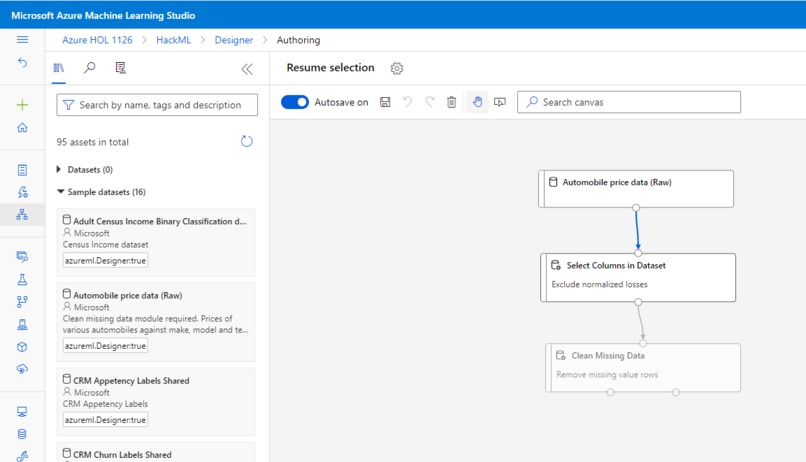Screen dimensions: 806x462
Task: Collapse the asset panel with double chevron
Action: coord(247,69)
